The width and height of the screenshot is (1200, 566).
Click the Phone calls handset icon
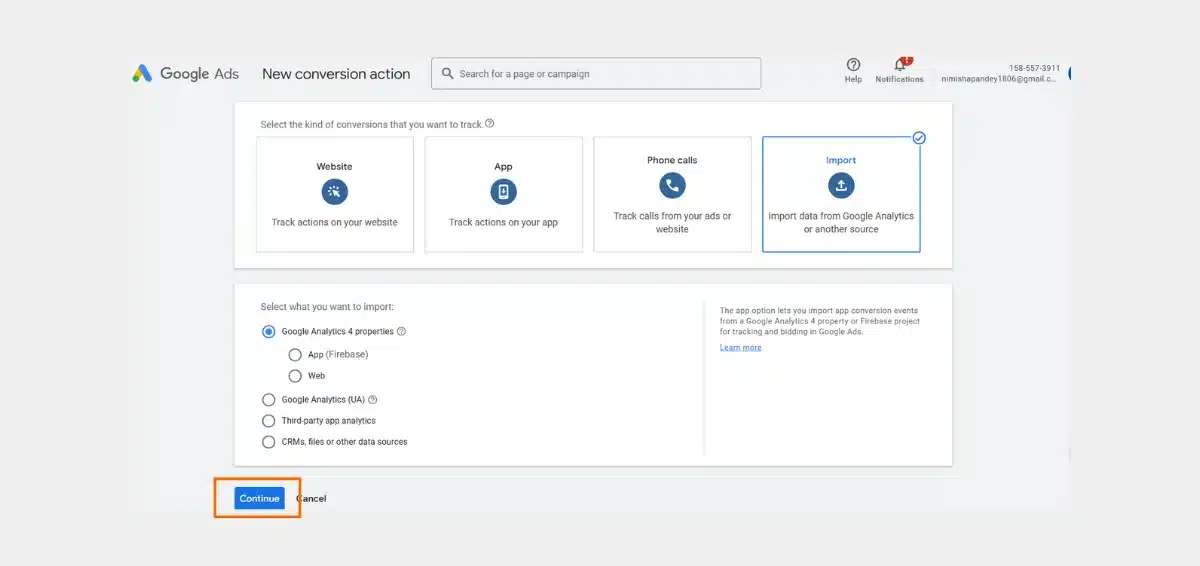pos(672,185)
